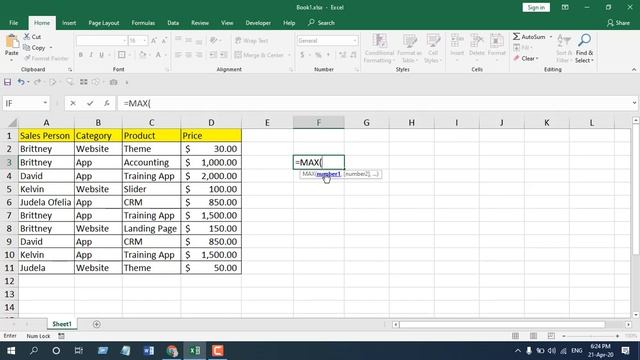This screenshot has height=360, width=640.
Task: Open Chrome from the taskbar
Action: (x=172, y=351)
